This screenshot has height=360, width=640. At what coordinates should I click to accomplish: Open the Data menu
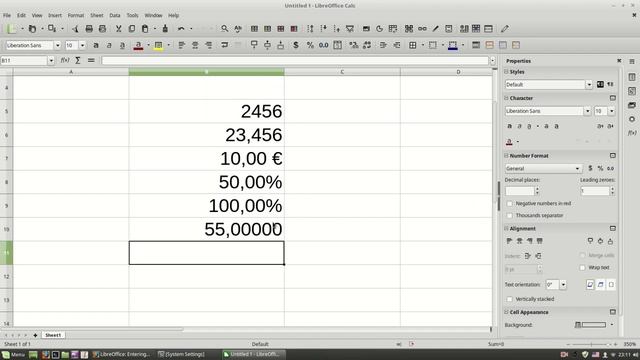point(115,16)
